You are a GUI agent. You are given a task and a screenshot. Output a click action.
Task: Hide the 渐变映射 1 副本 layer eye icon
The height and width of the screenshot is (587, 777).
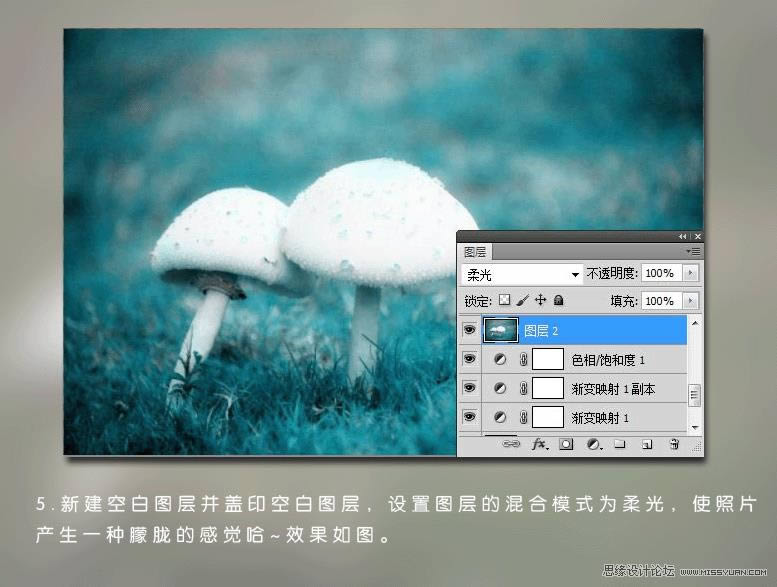point(469,388)
